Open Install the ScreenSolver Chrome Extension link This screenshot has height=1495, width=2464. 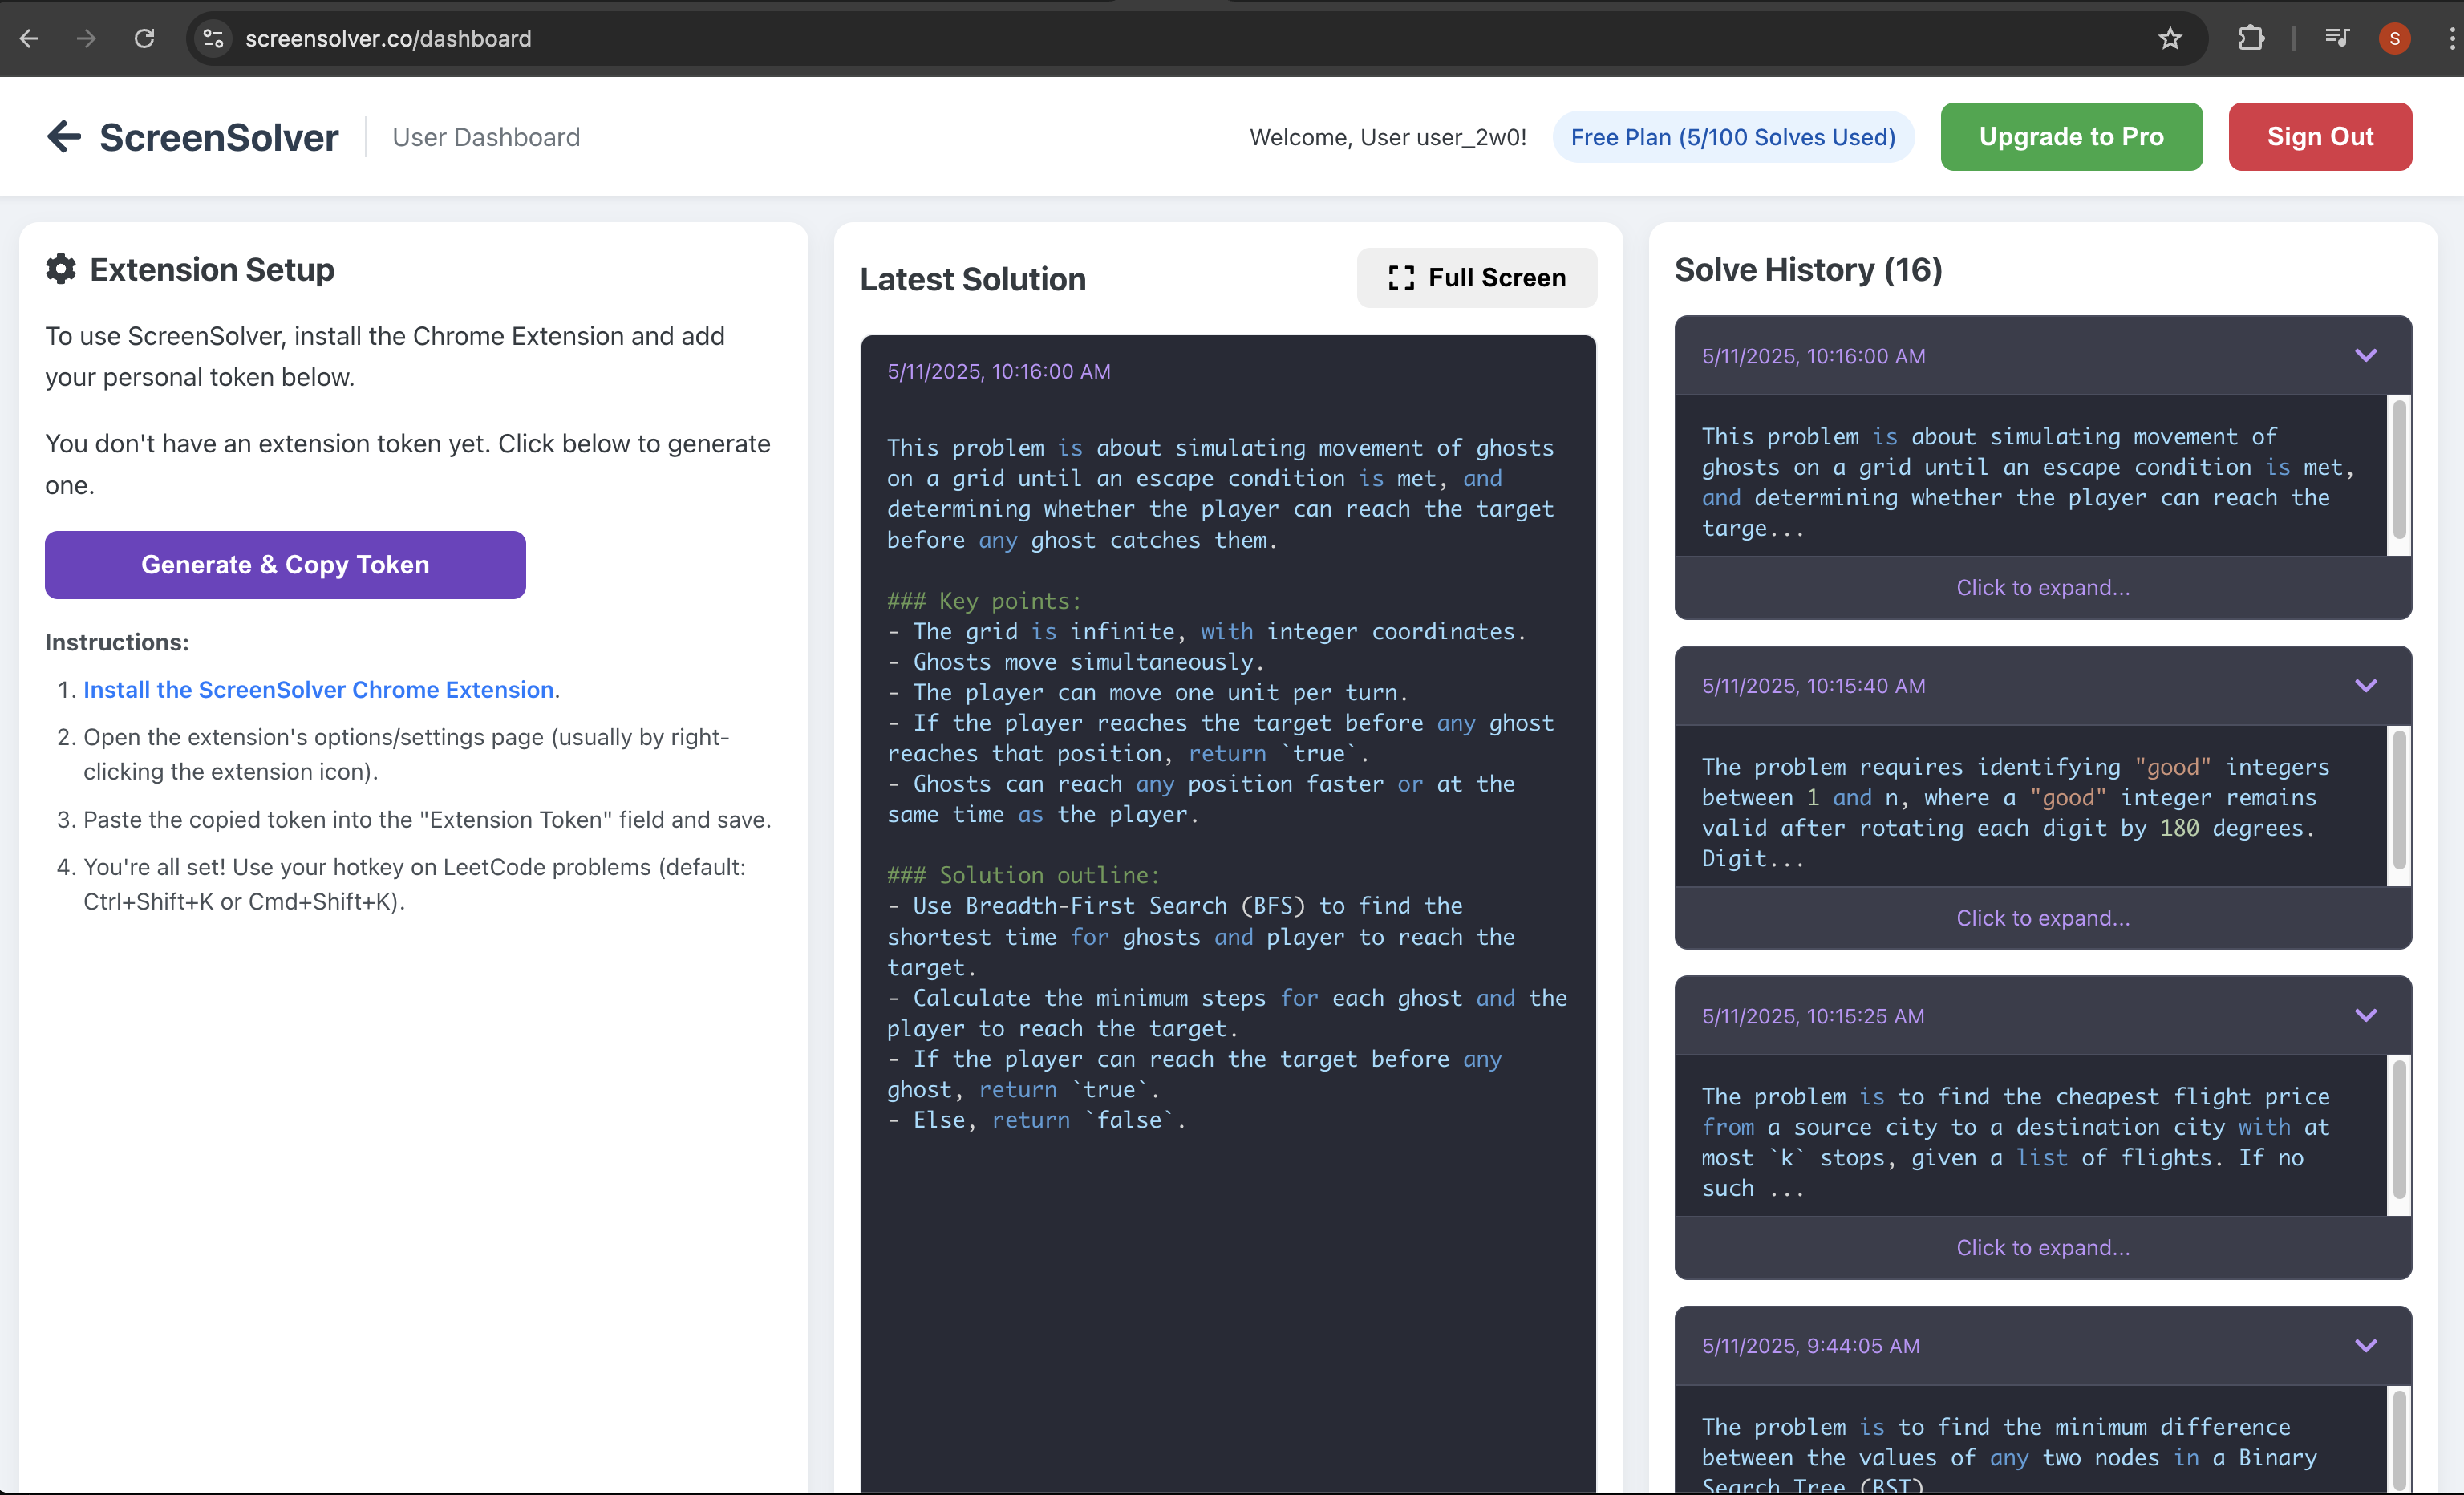point(318,689)
